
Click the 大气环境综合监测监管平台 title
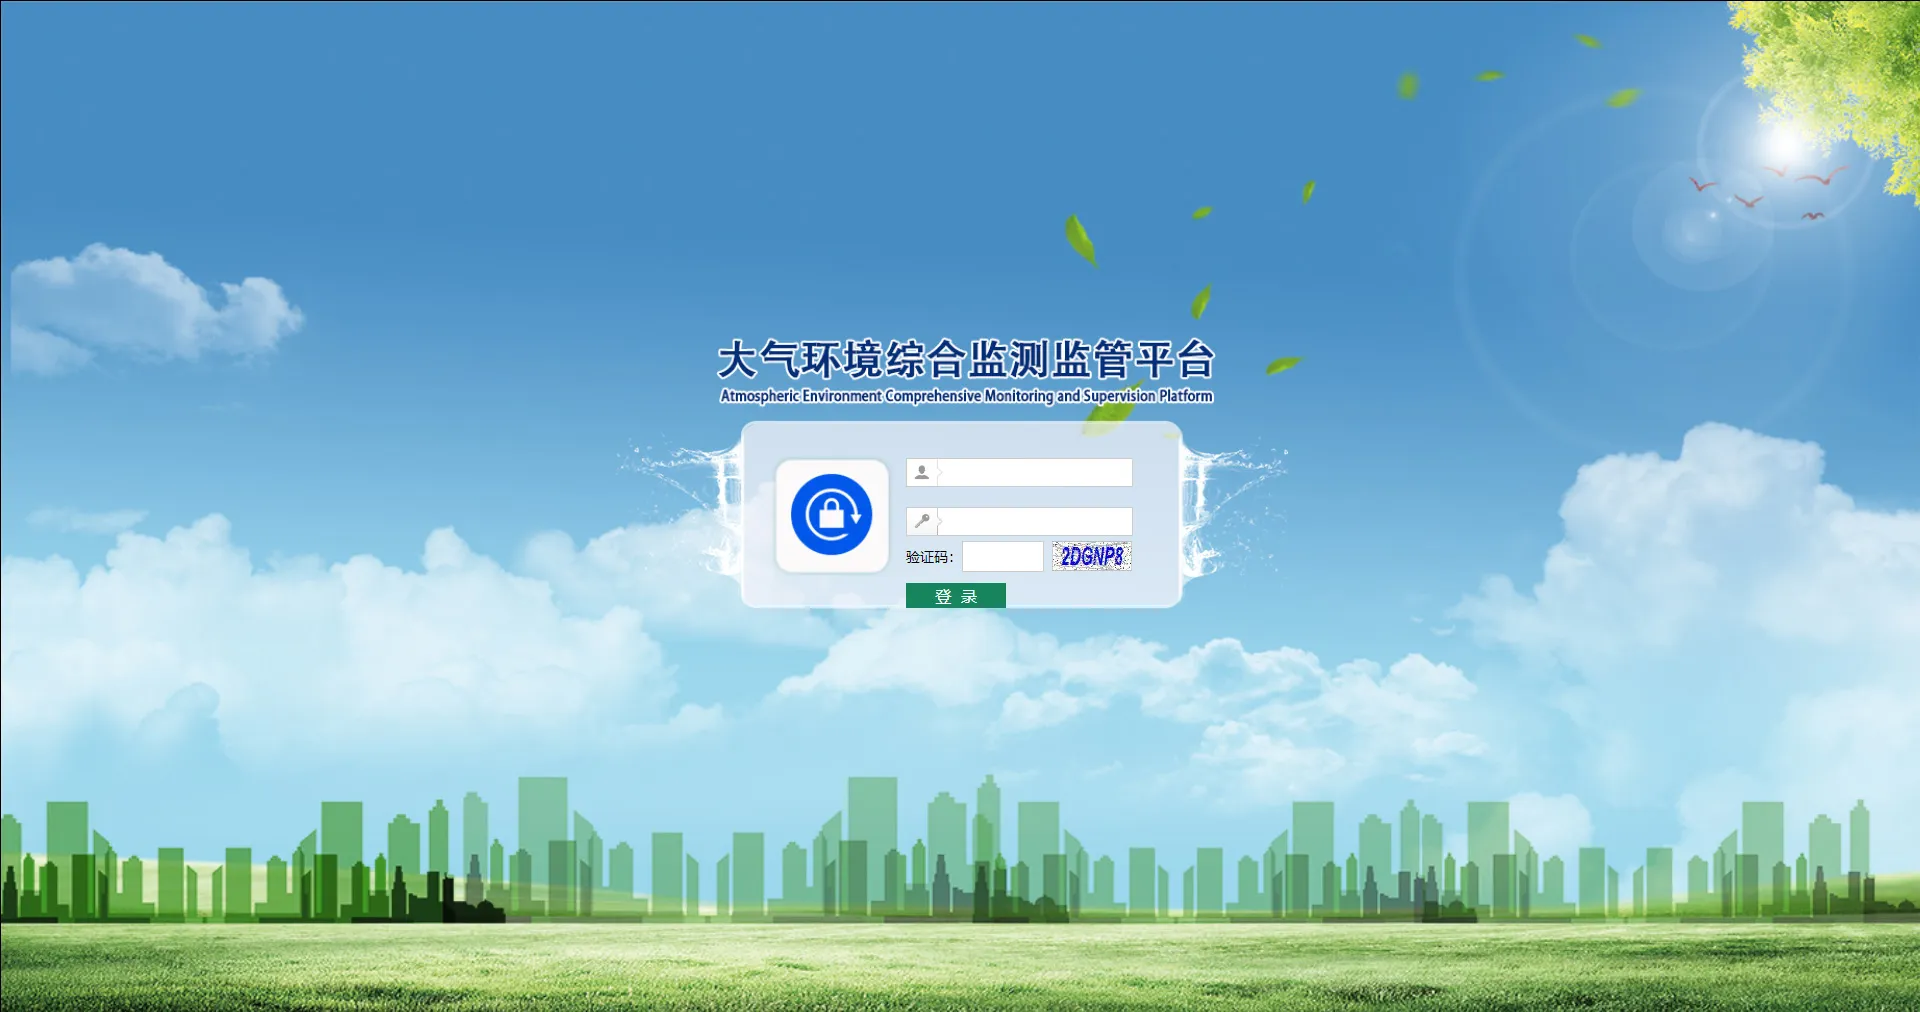point(966,360)
